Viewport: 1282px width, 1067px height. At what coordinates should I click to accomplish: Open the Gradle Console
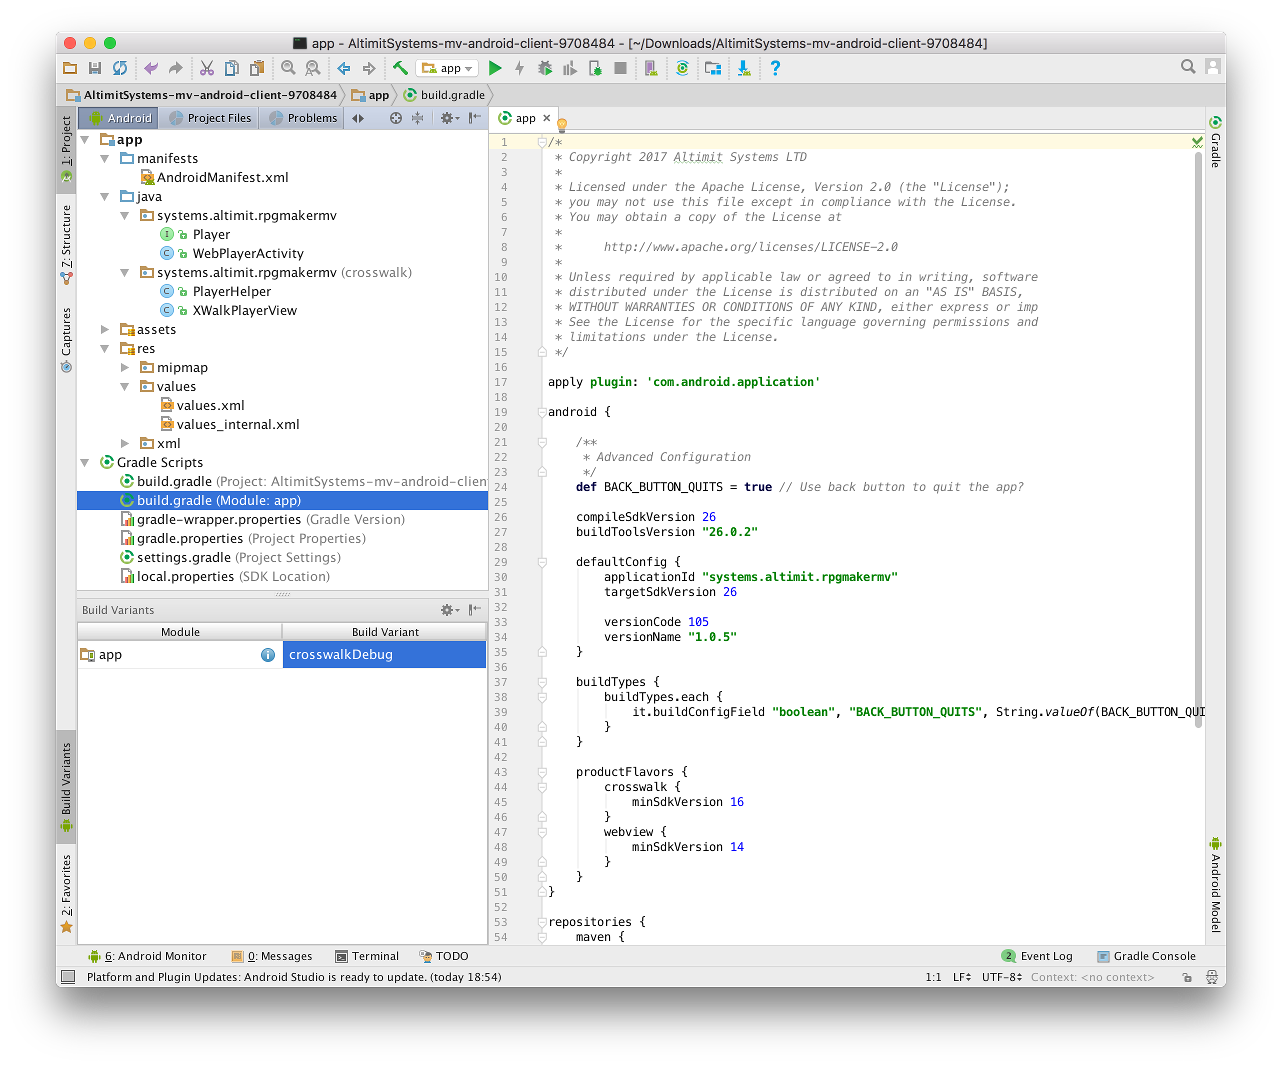coord(1146,956)
